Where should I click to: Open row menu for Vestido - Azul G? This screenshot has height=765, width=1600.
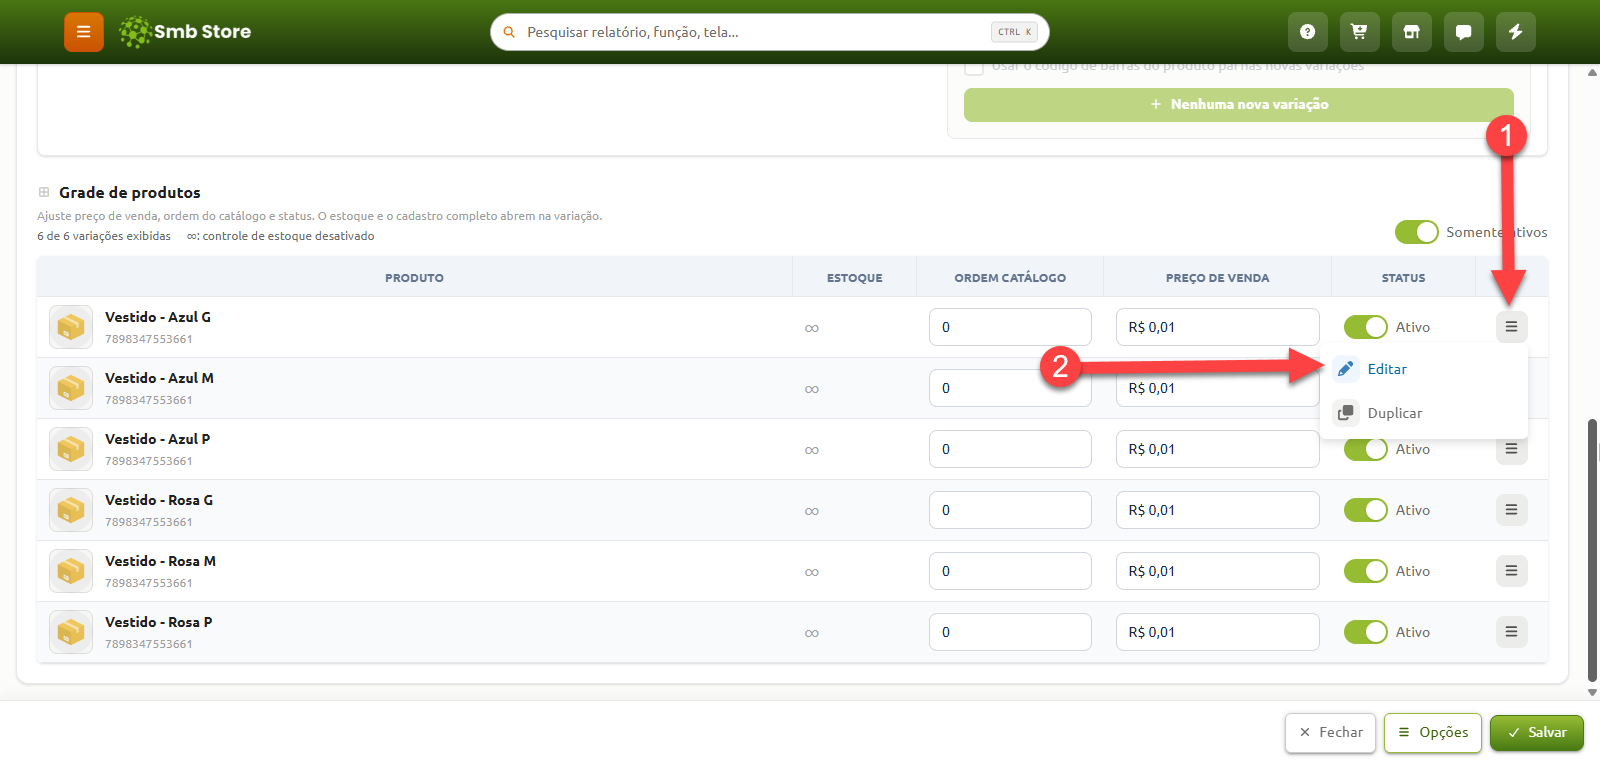1511,327
